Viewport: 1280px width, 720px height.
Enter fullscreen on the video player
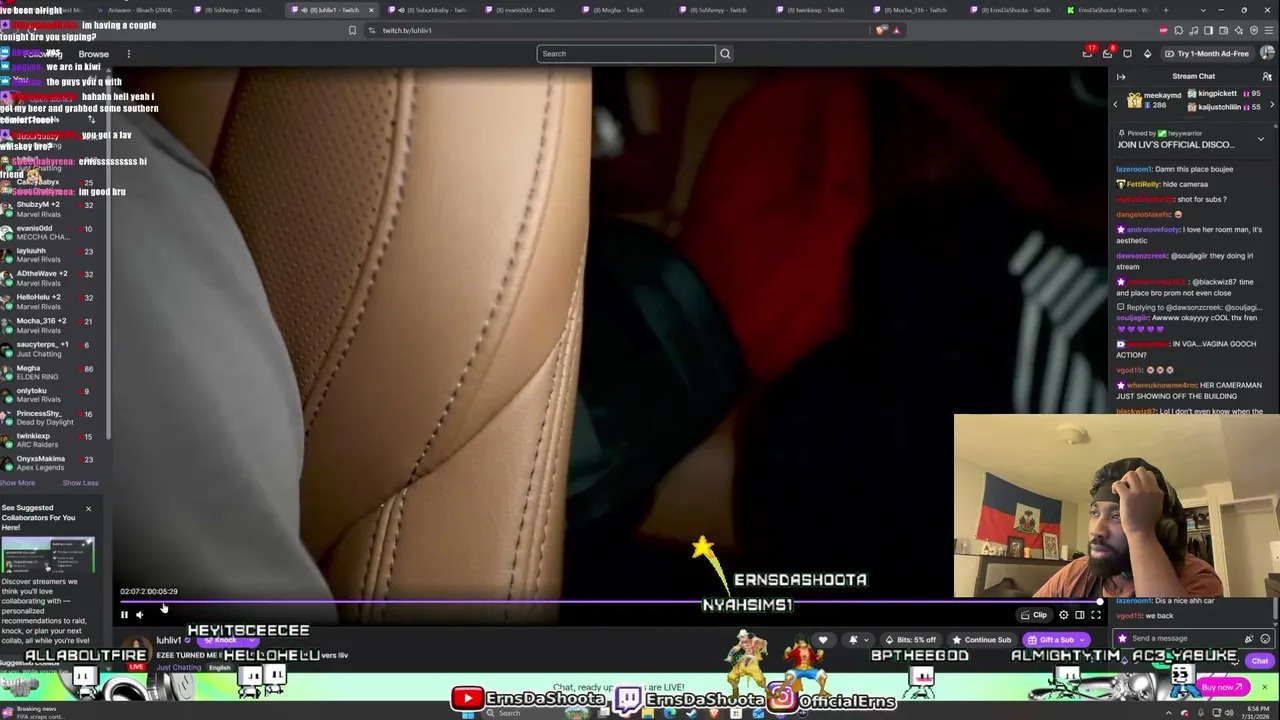1096,615
